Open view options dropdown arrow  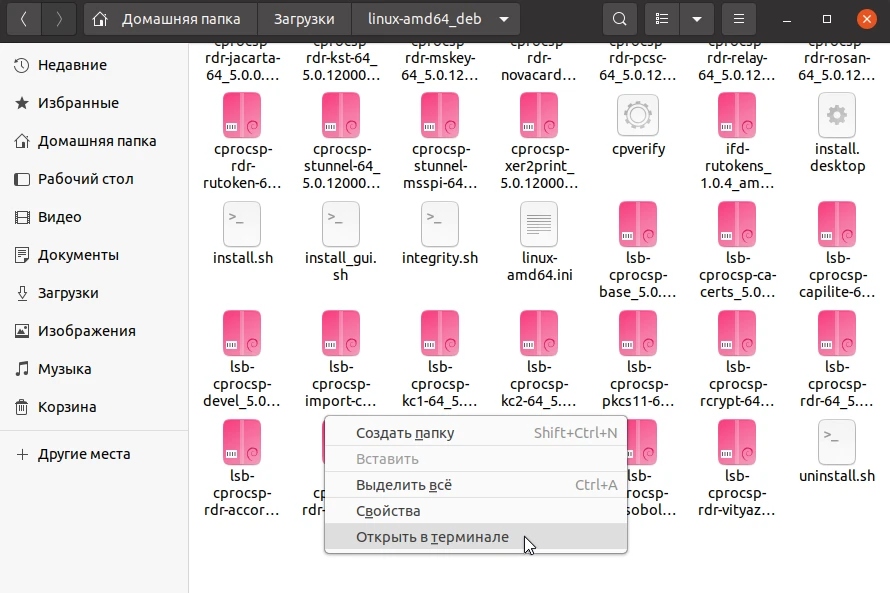tap(696, 19)
